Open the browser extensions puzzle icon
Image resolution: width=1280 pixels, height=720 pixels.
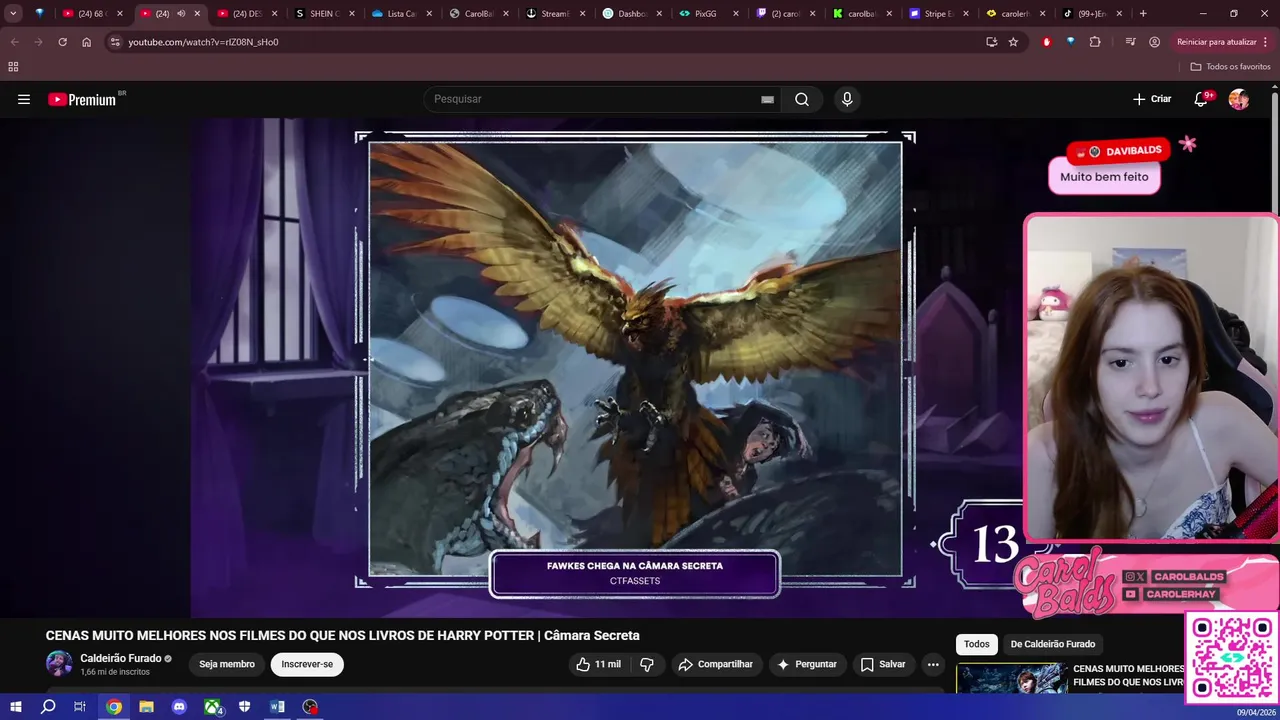pyautogui.click(x=1095, y=42)
